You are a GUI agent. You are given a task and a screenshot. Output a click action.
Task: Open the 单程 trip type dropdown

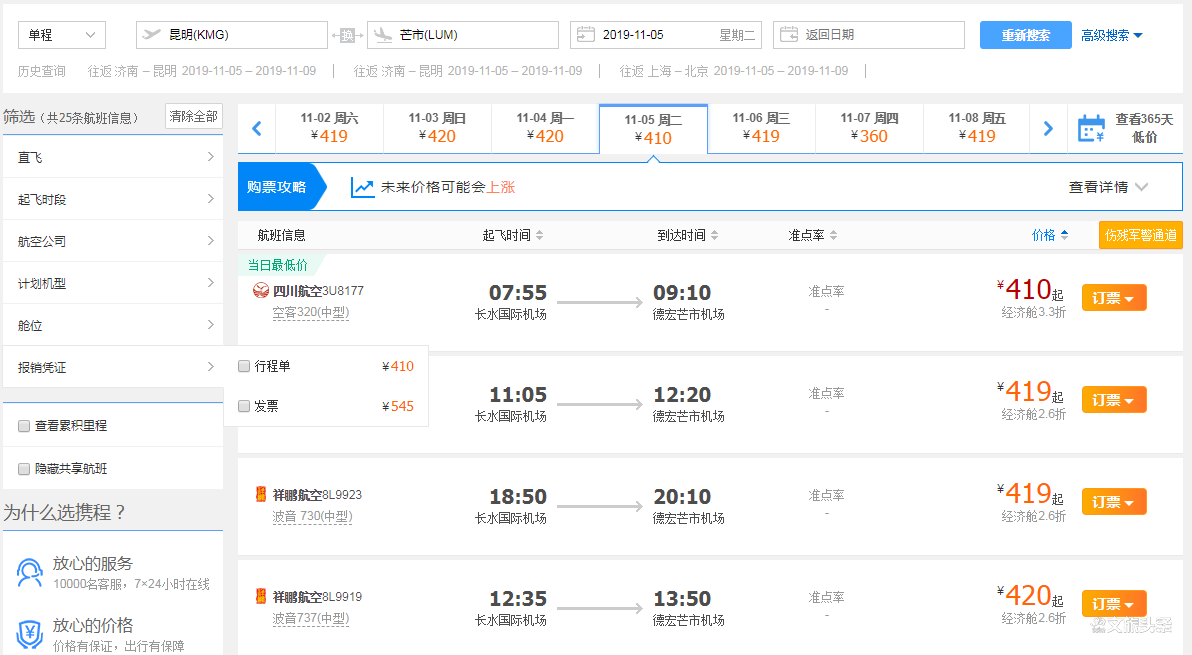pyautogui.click(x=62, y=35)
